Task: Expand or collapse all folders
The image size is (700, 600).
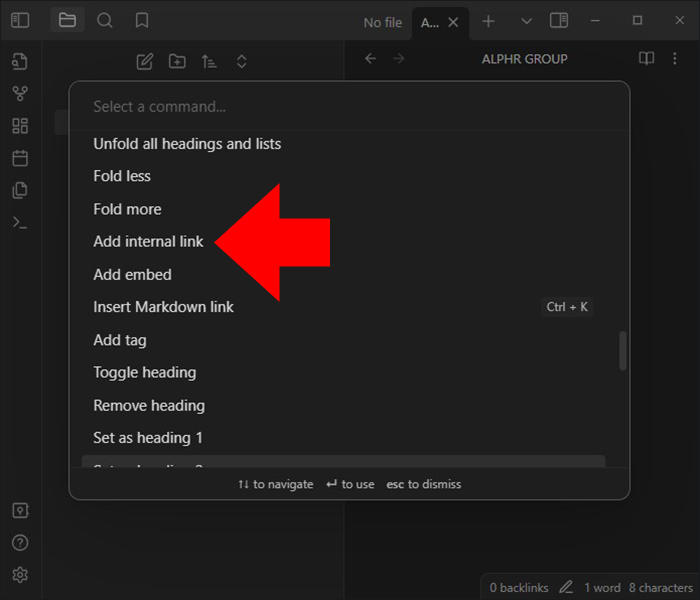Action: pos(242,62)
